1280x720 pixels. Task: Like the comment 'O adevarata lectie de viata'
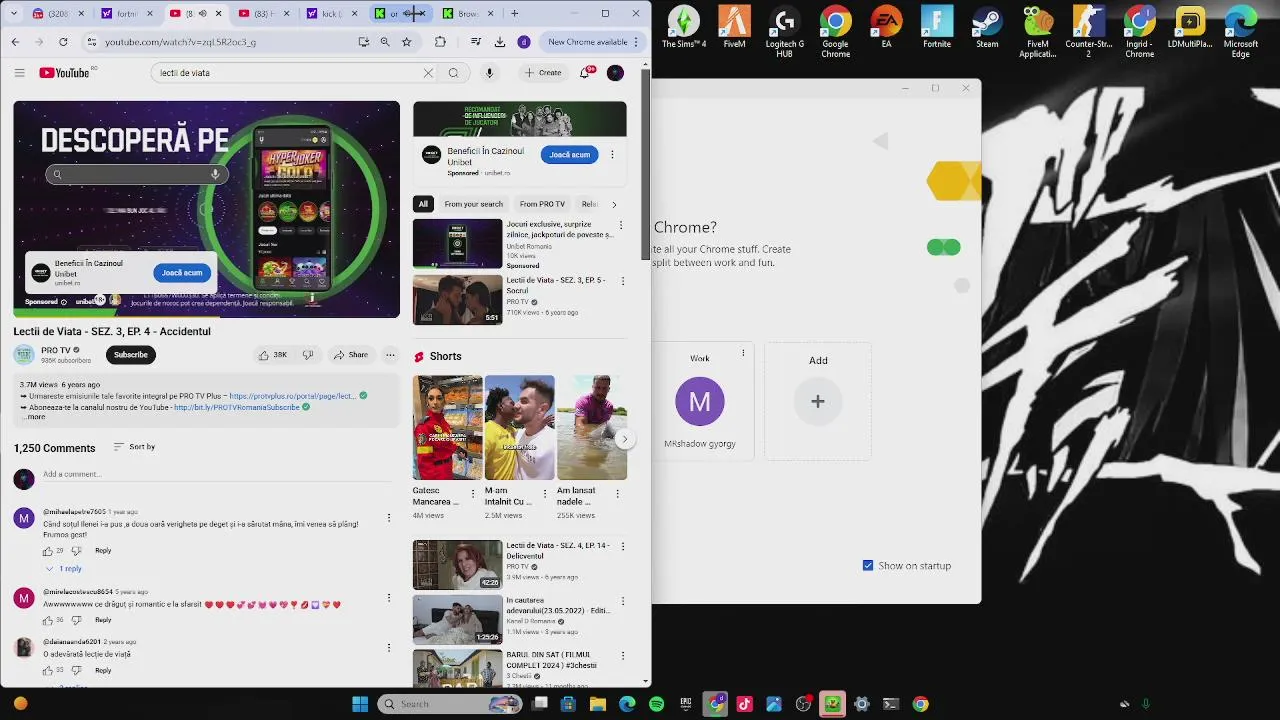pyautogui.click(x=47, y=670)
